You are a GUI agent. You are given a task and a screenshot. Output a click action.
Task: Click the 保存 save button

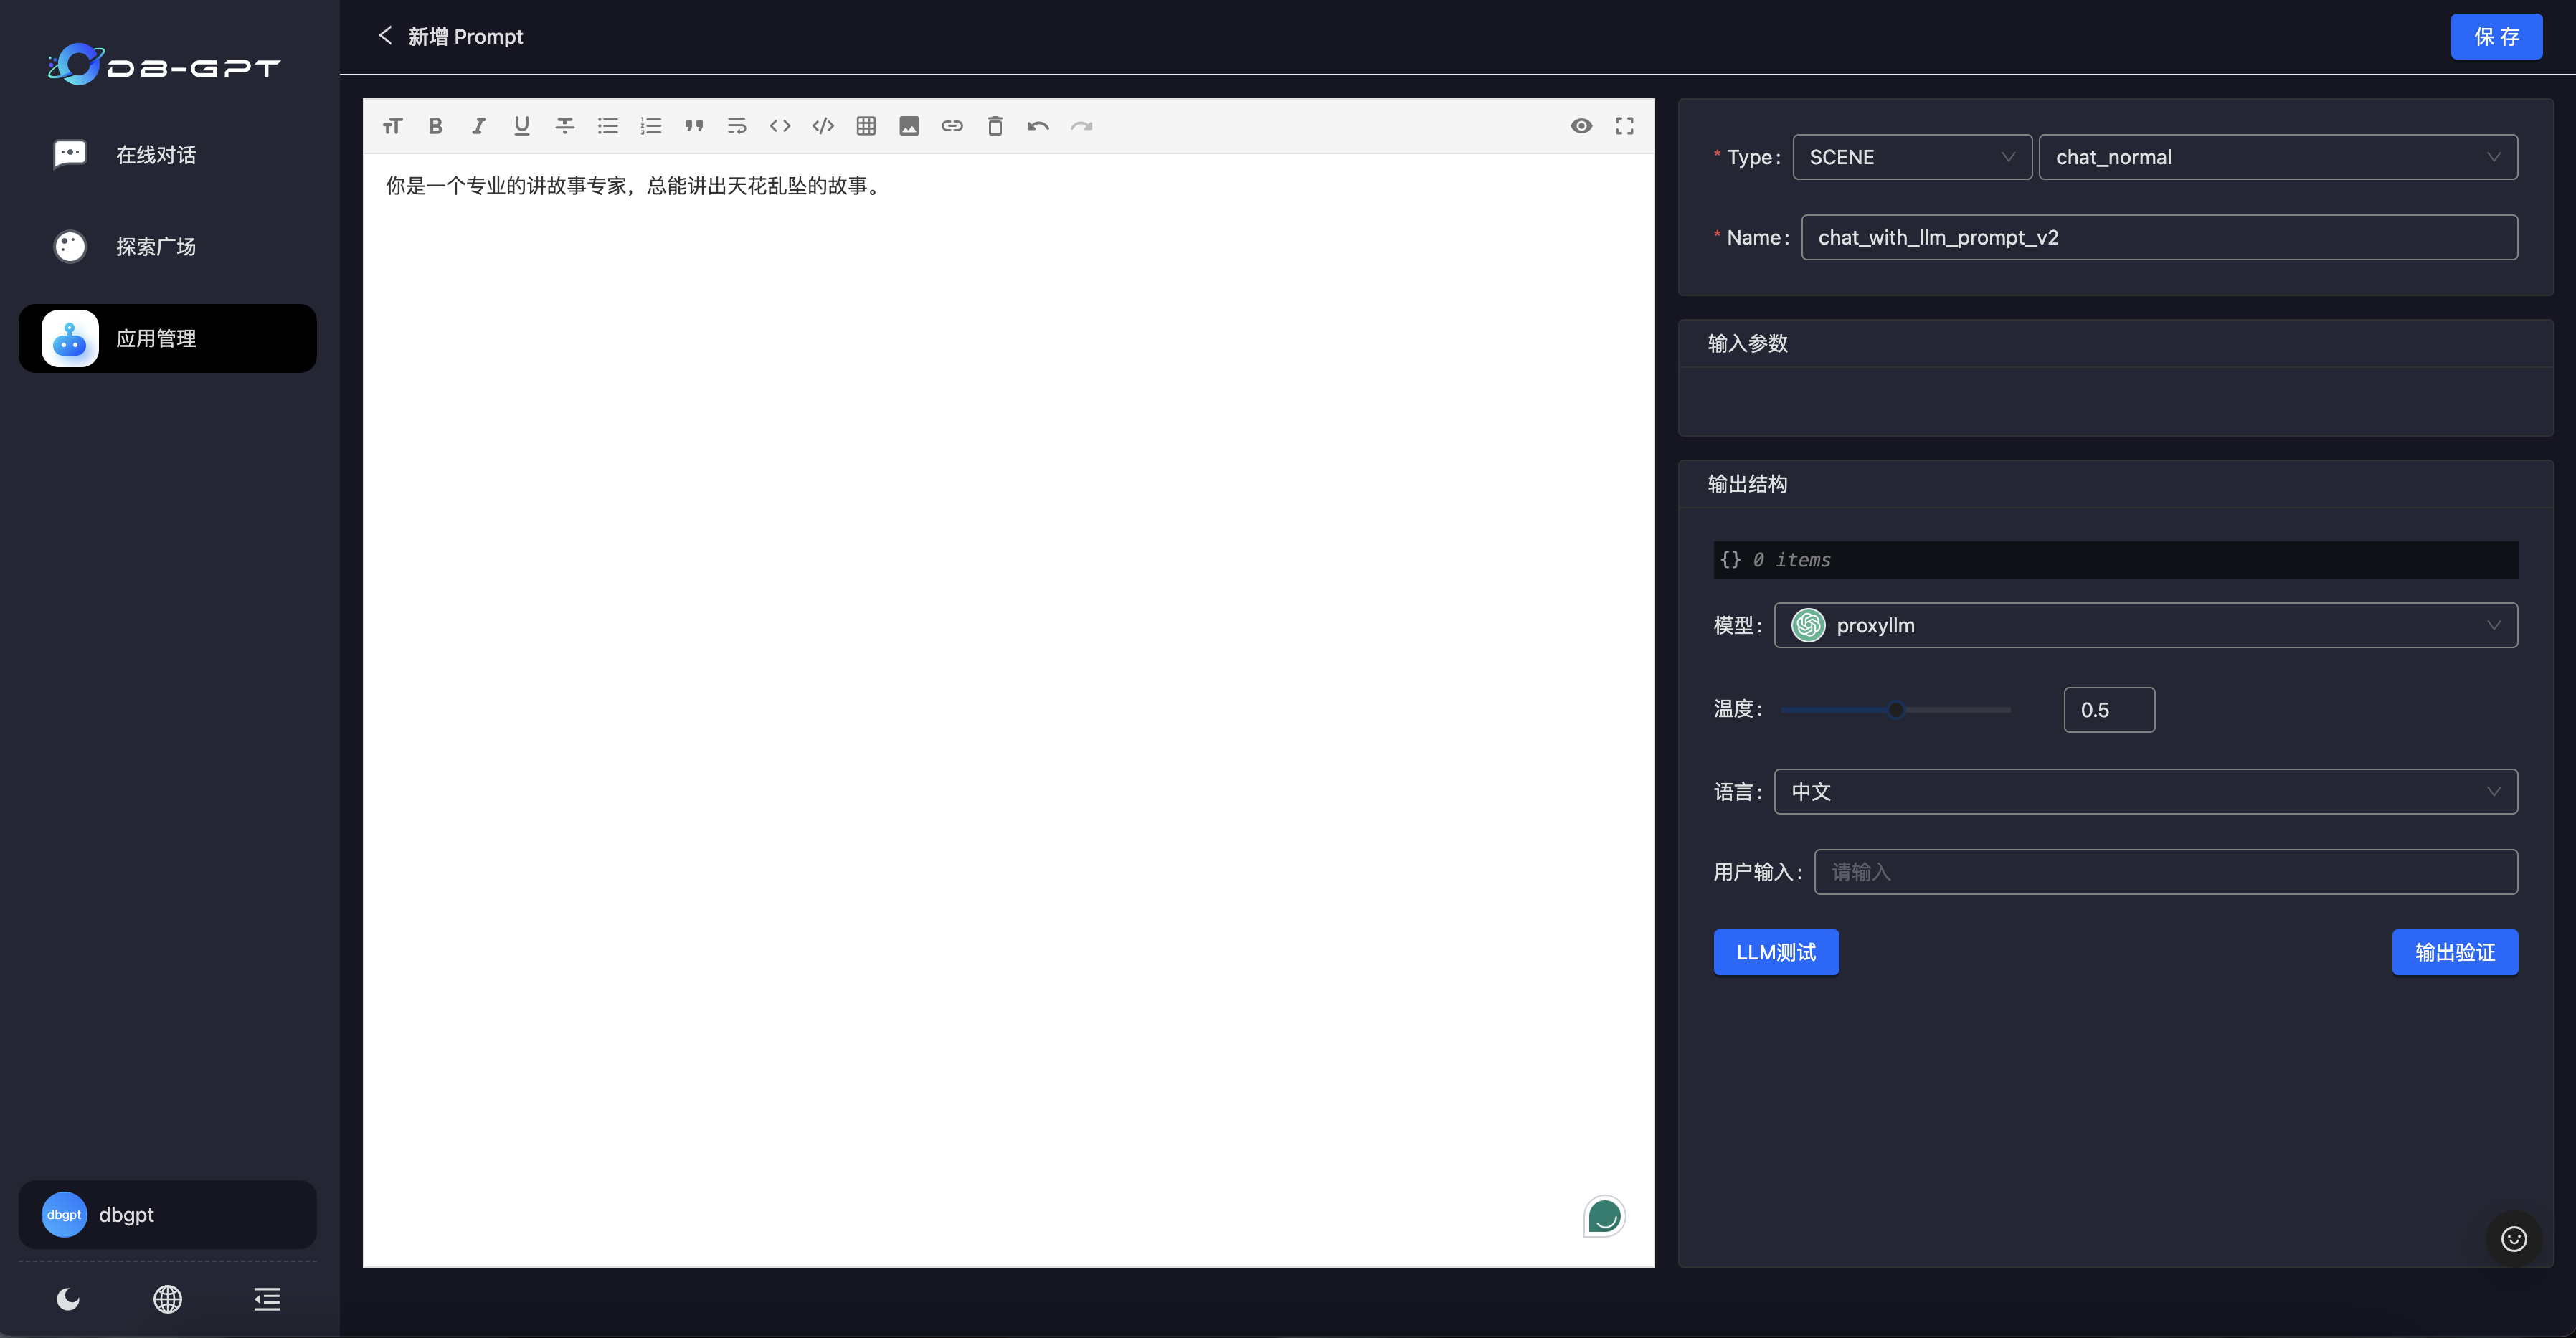[2496, 37]
